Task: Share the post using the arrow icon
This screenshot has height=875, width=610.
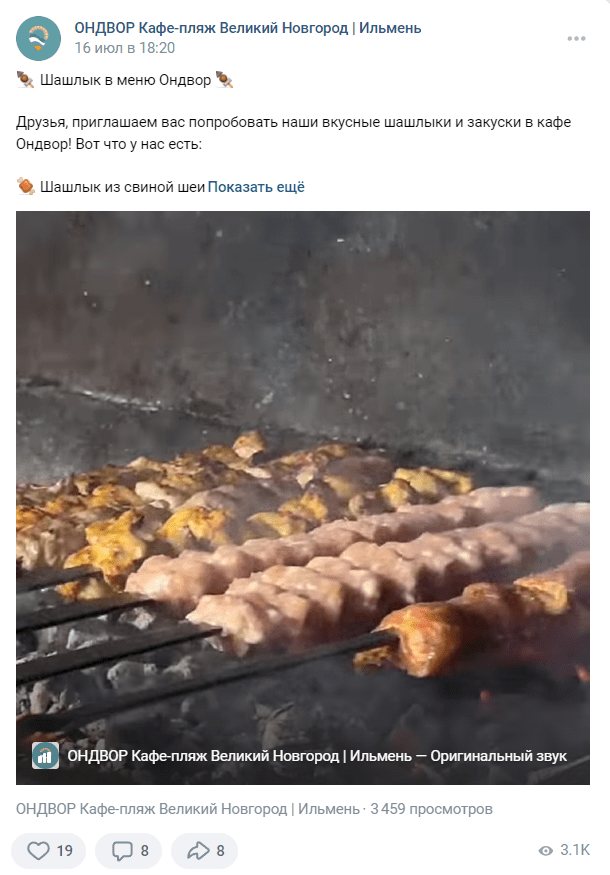Action: tap(198, 850)
